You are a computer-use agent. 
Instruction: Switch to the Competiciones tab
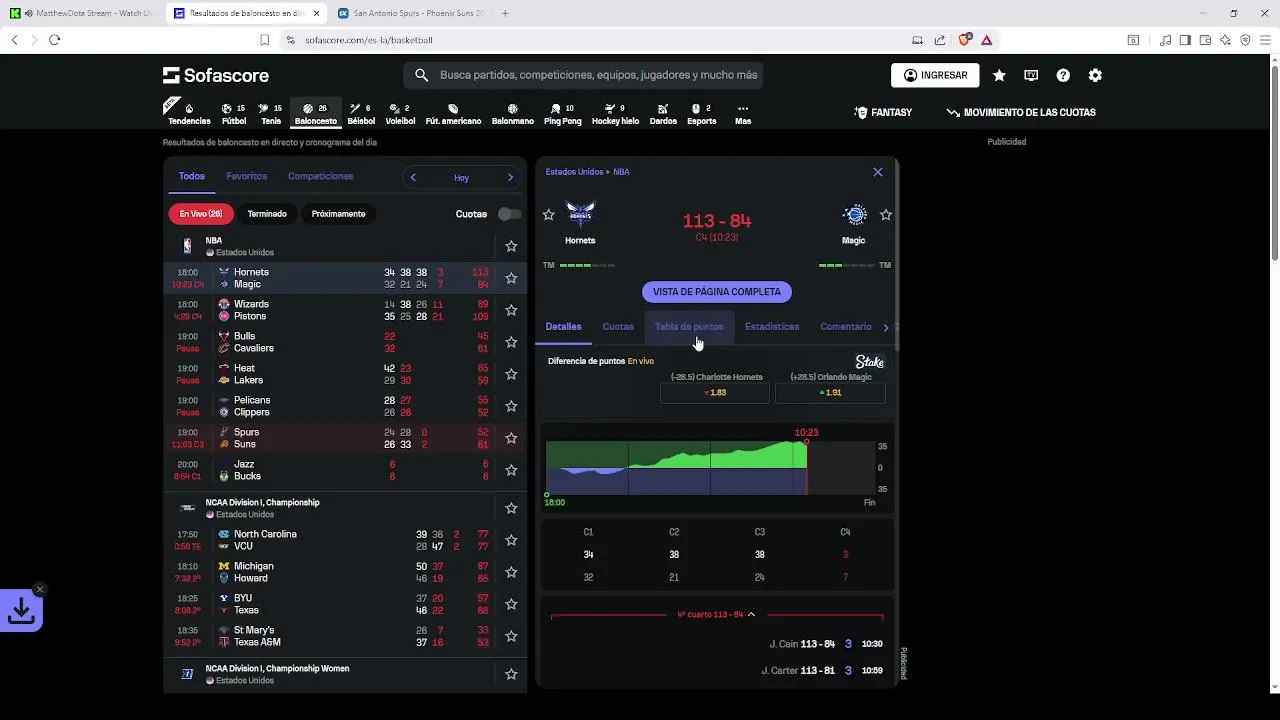point(320,176)
